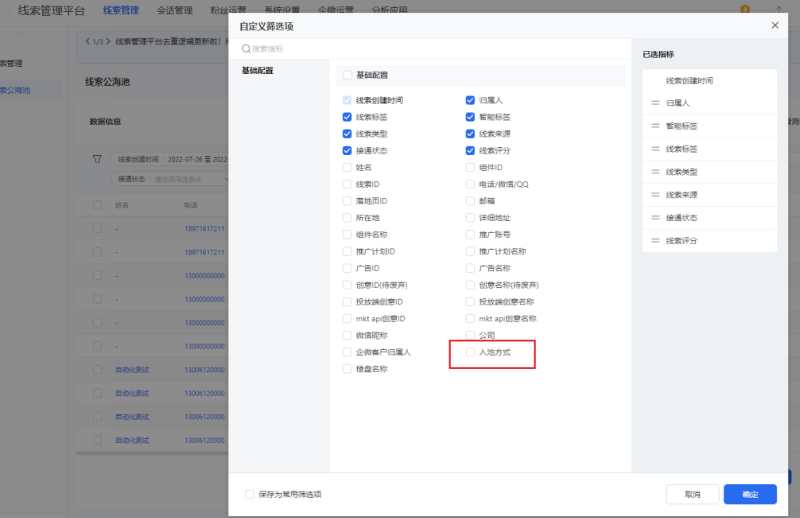Click the next-notice chevron after 1/3

(x=108, y=41)
